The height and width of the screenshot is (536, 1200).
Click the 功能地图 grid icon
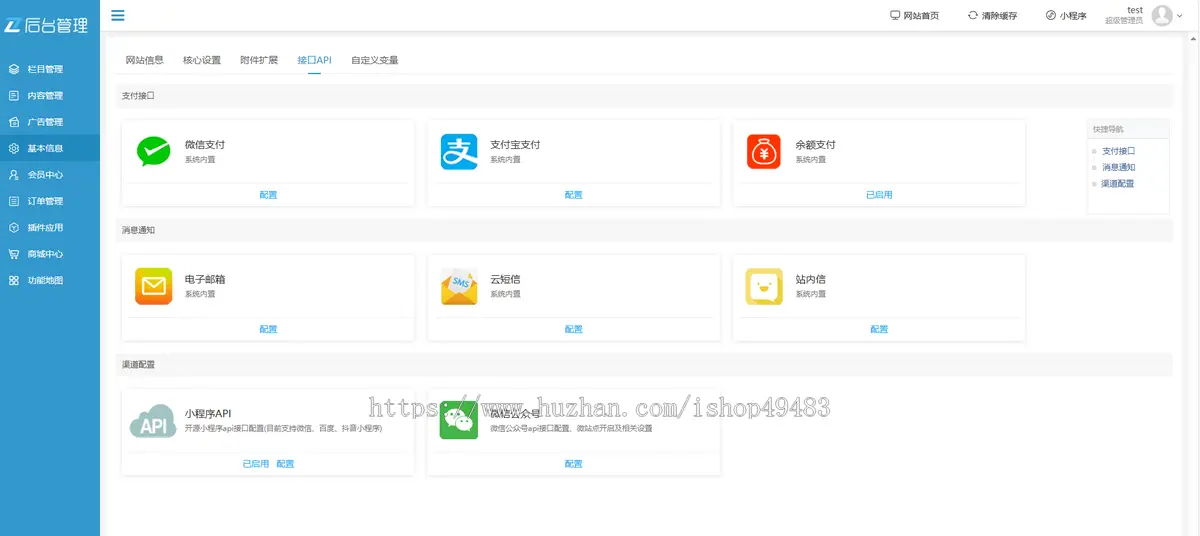pyautogui.click(x=14, y=280)
